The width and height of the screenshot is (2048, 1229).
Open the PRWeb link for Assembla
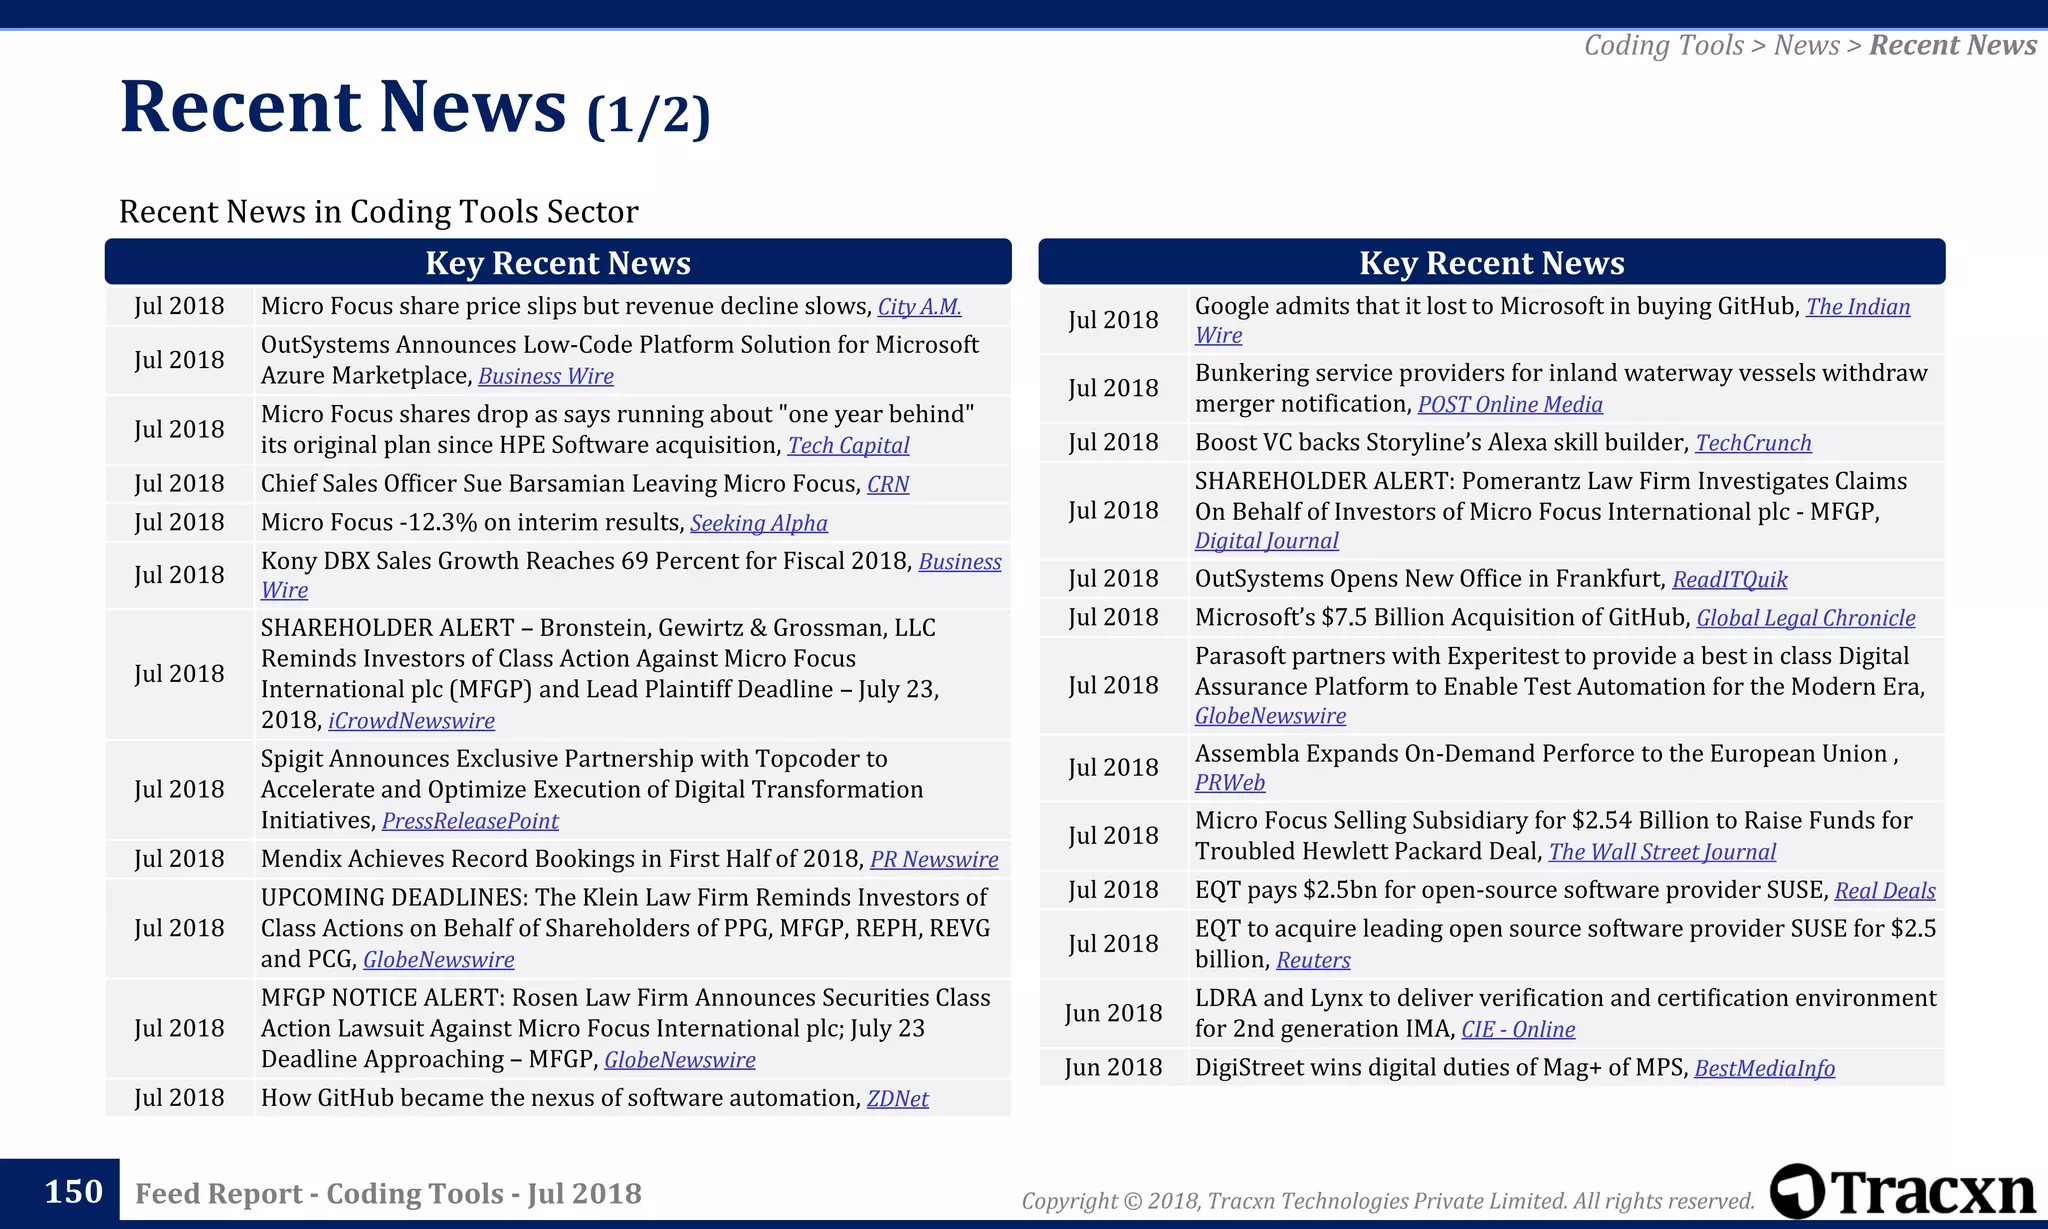pos(1230,783)
